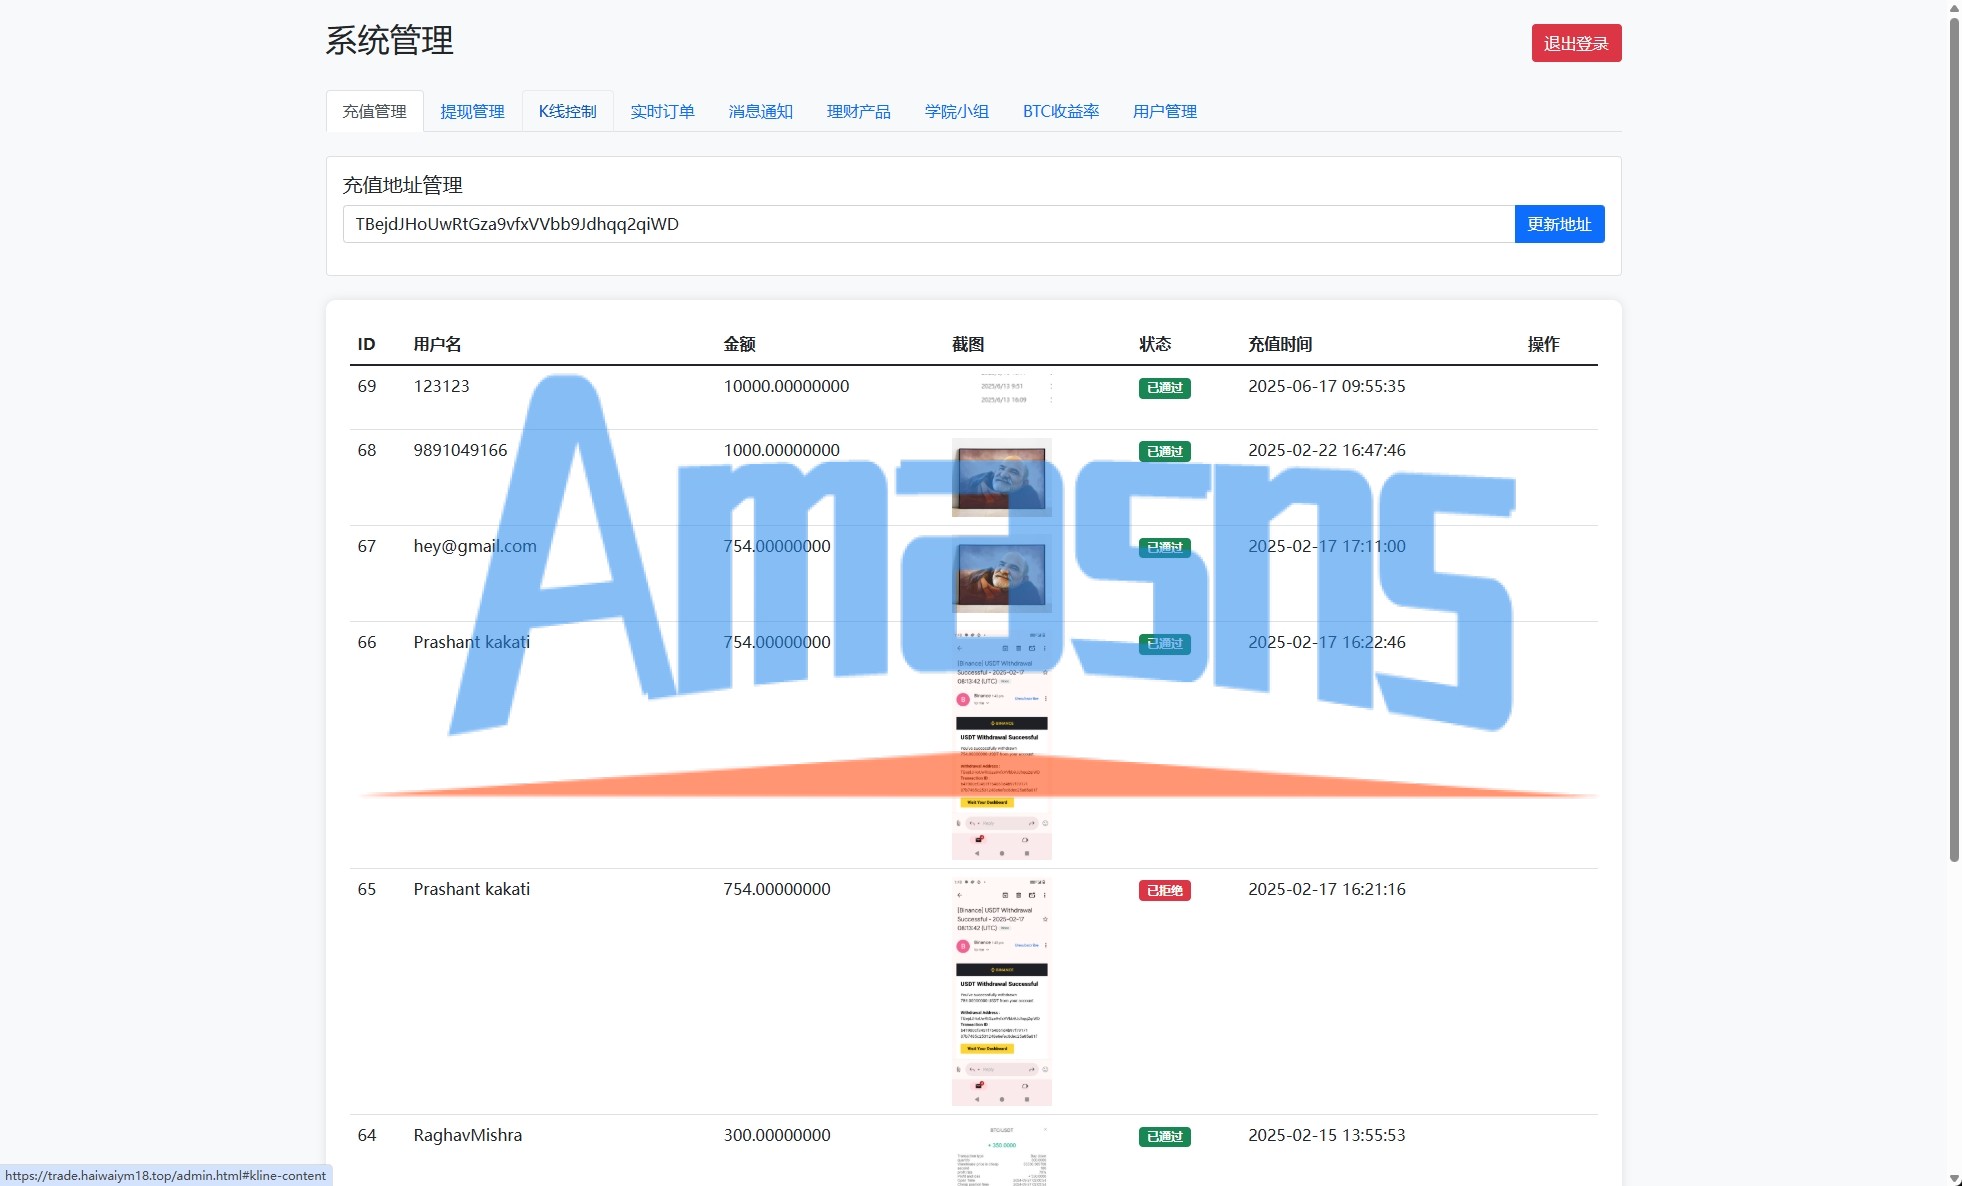Viewport: 1962px width, 1186px height.
Task: Click the 已通过 badge in row 64
Action: (x=1165, y=1137)
